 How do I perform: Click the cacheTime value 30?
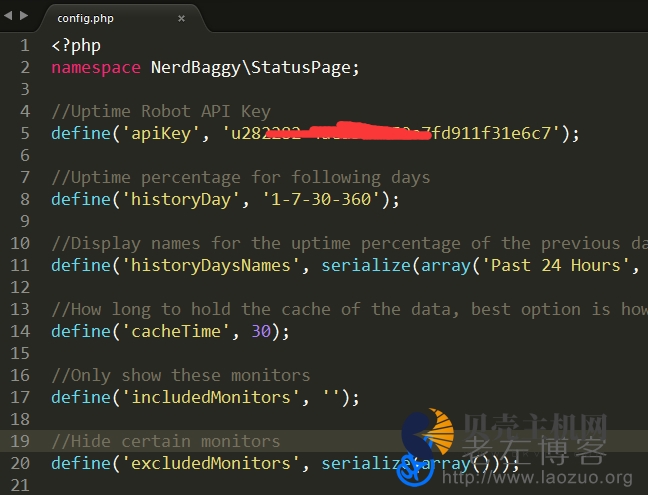(x=261, y=331)
